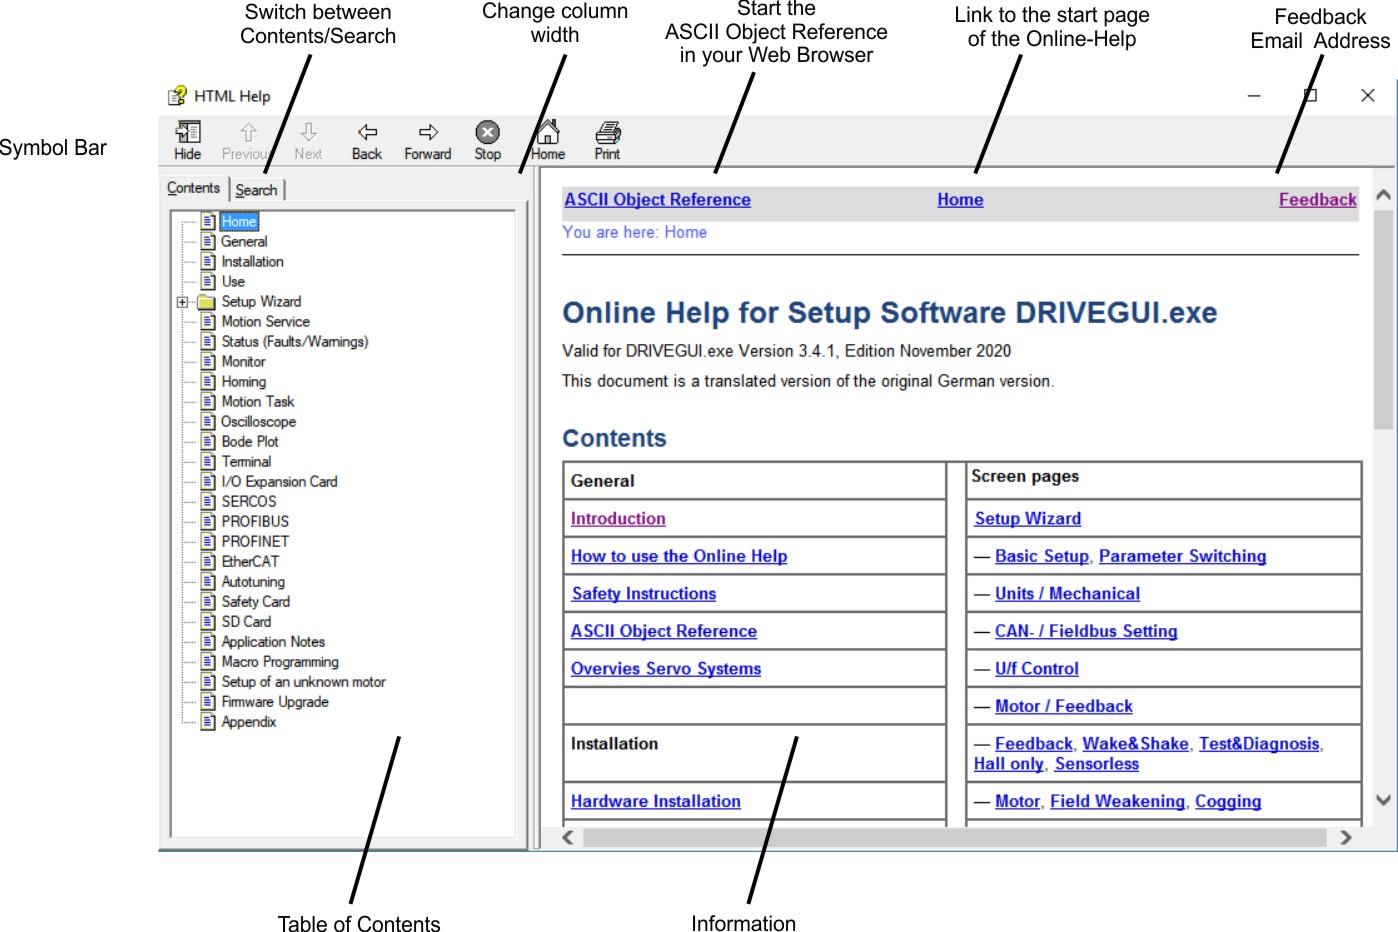Viewport: 1398px width, 932px height.
Task: Click the Home house icon in toolbar
Action: [x=547, y=133]
